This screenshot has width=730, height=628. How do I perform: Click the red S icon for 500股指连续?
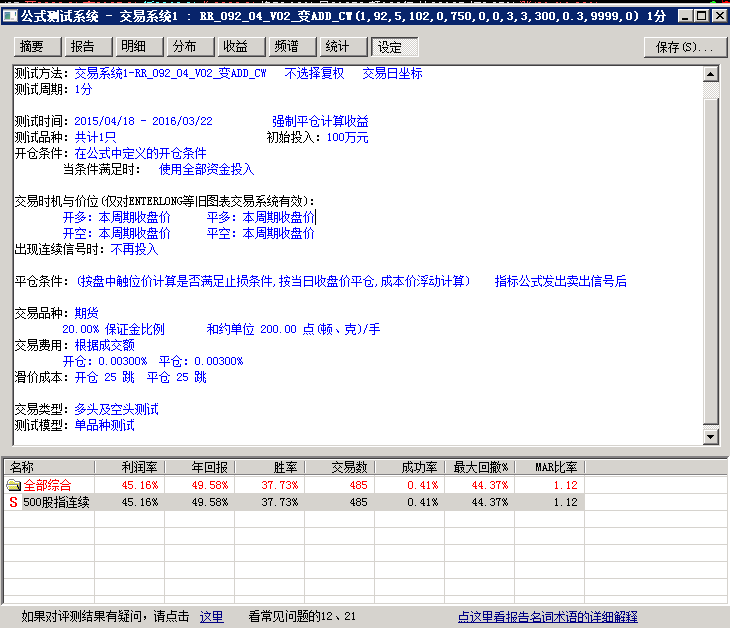click(x=13, y=502)
